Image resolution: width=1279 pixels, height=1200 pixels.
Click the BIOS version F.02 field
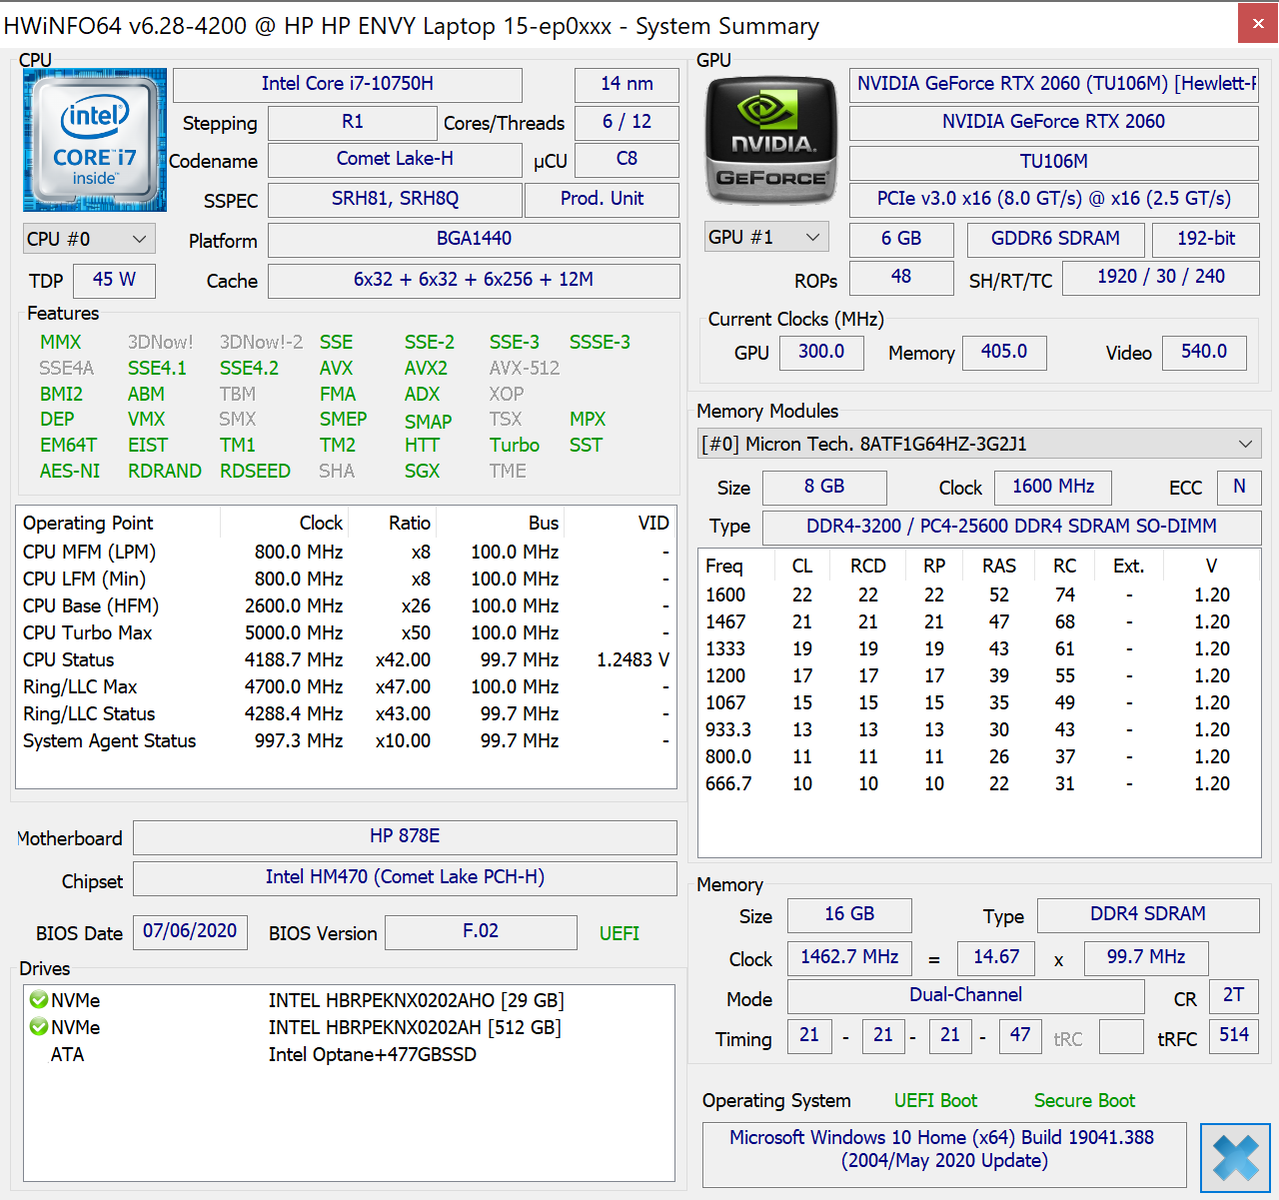pos(481,932)
